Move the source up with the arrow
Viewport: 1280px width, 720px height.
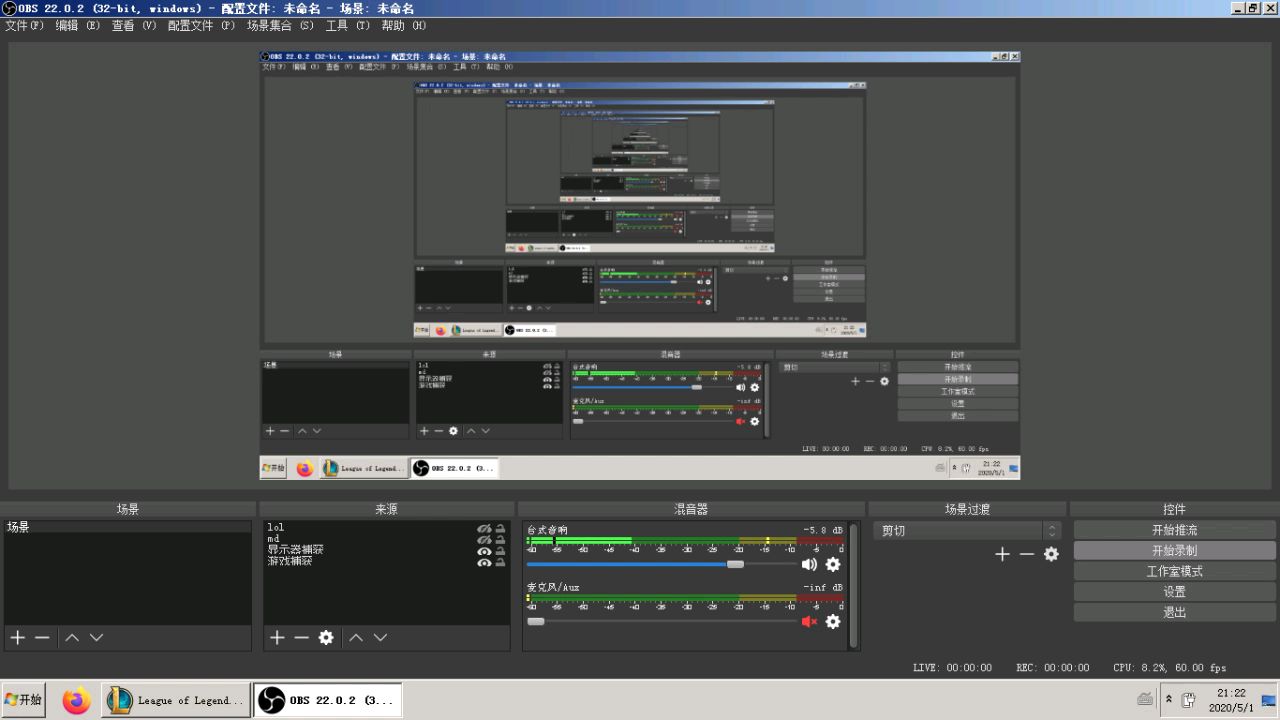coord(356,637)
